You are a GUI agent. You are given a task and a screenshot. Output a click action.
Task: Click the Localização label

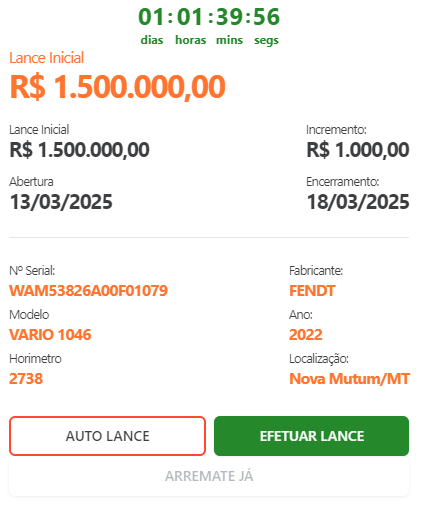click(x=319, y=359)
